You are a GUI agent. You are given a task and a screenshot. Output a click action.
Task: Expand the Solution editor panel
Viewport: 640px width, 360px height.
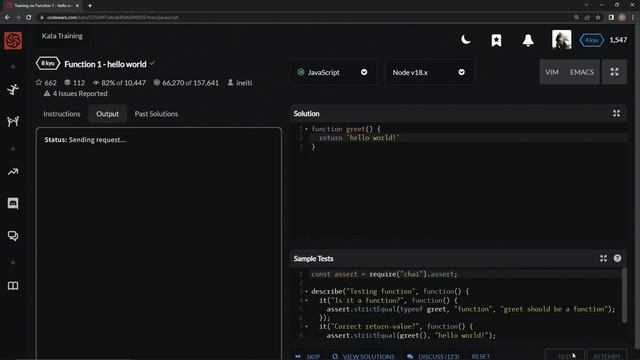[x=616, y=113]
